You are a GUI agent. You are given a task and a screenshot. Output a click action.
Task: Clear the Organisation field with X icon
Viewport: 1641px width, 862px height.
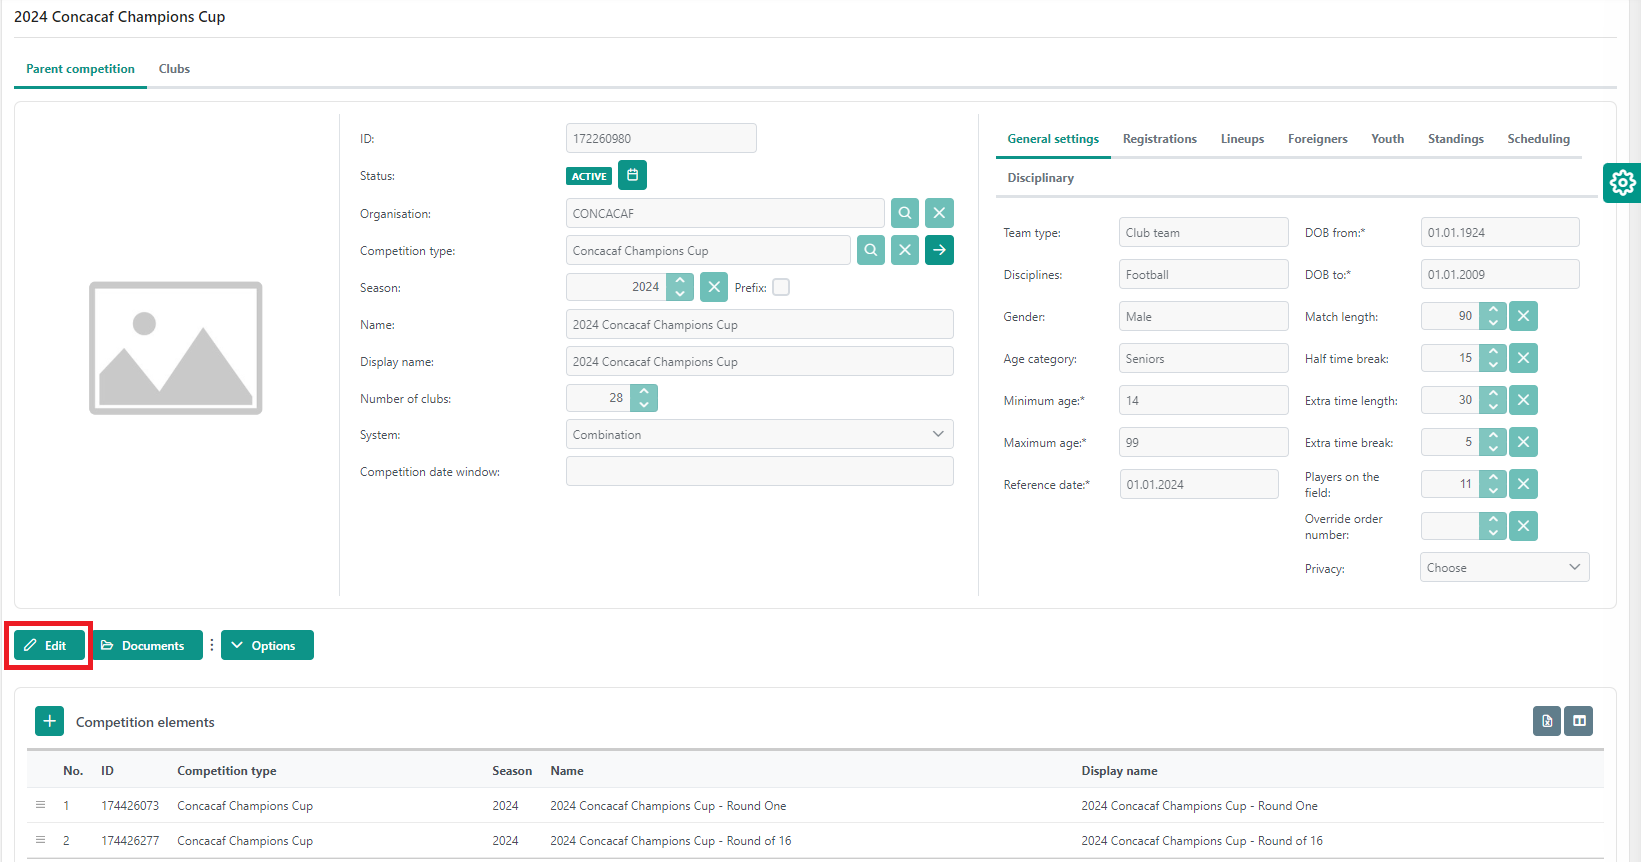pyautogui.click(x=939, y=213)
